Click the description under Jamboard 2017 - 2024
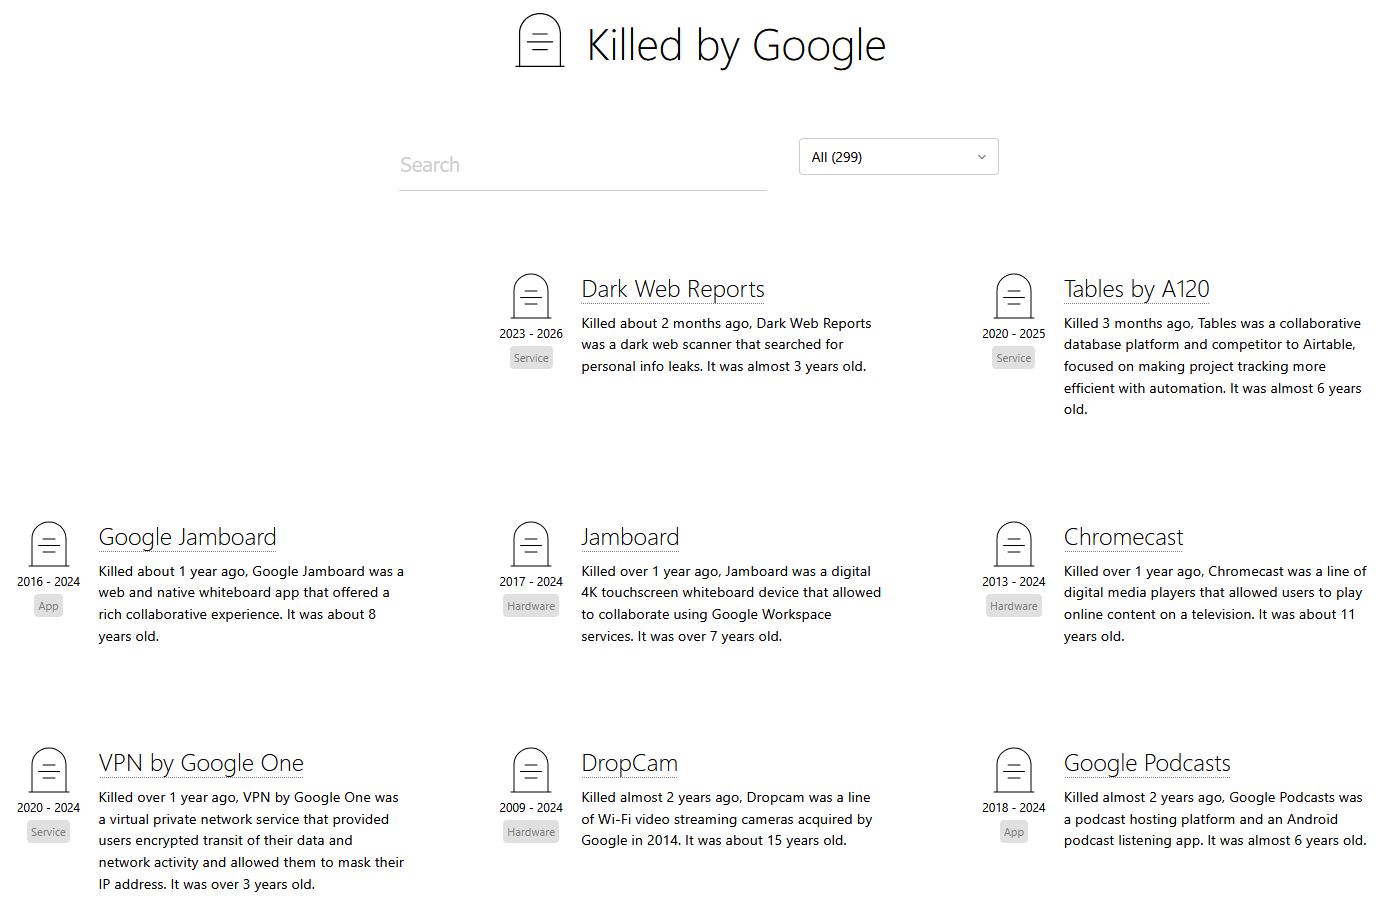 [x=731, y=604]
